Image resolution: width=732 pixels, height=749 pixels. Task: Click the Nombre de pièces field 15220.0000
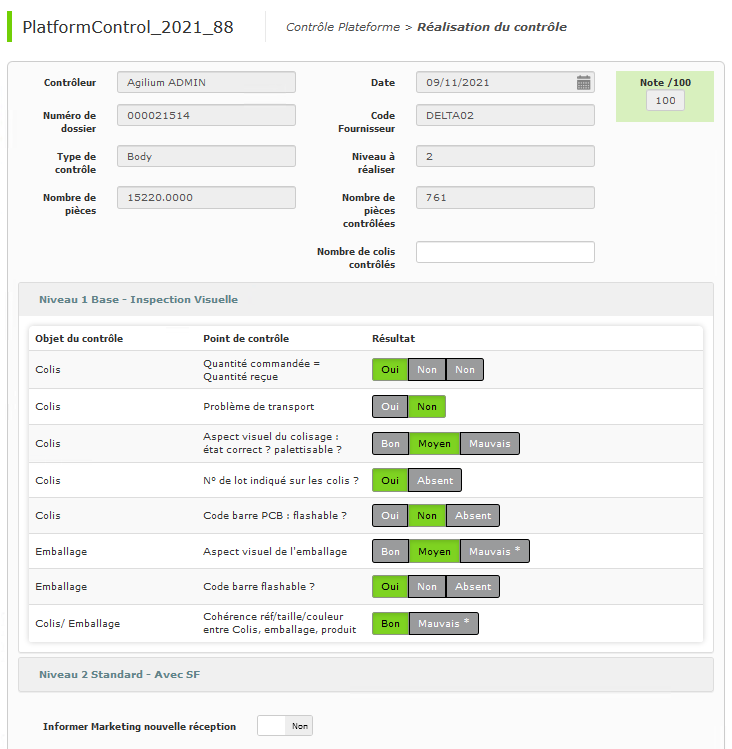click(x=206, y=197)
